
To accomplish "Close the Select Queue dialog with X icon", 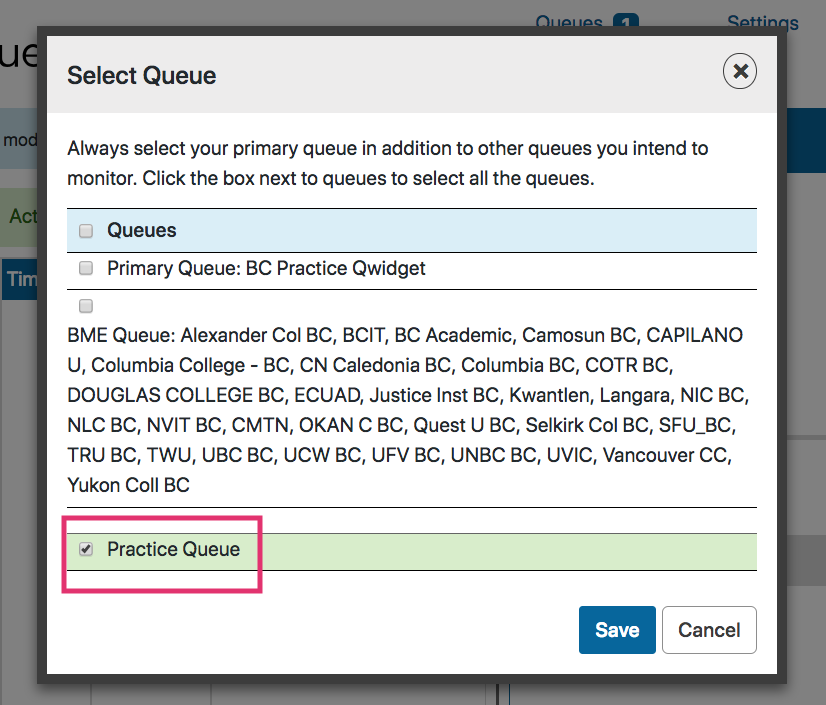I will click(739, 71).
